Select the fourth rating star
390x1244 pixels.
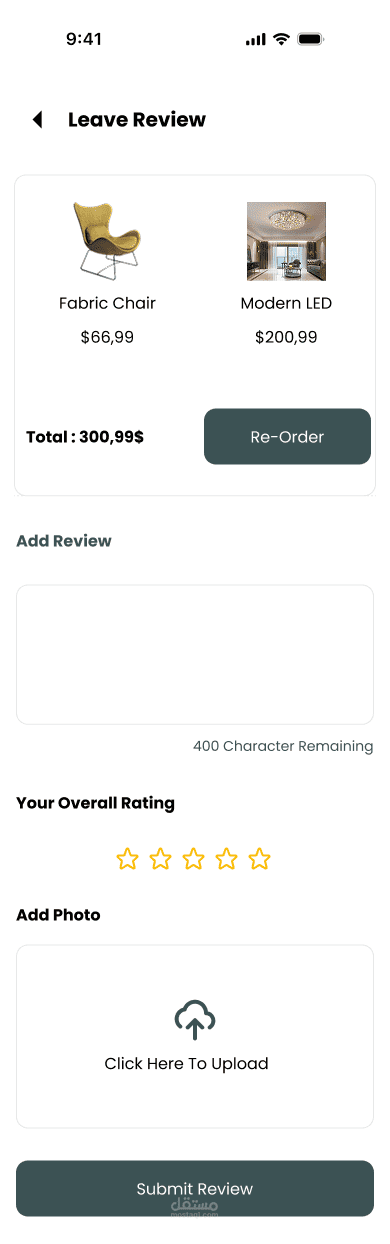227,859
